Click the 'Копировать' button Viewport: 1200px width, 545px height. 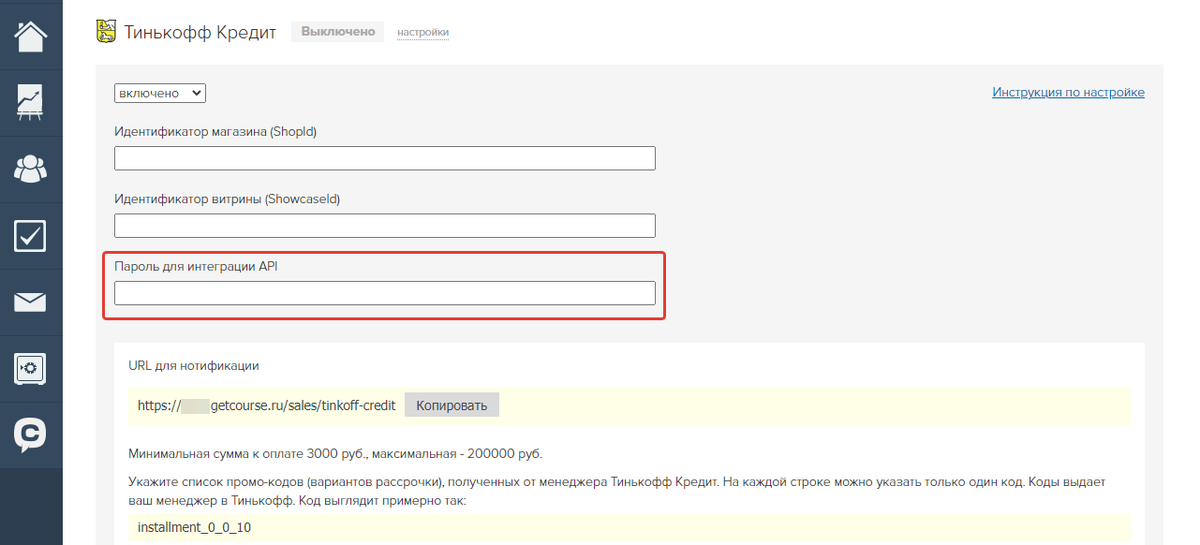click(452, 405)
